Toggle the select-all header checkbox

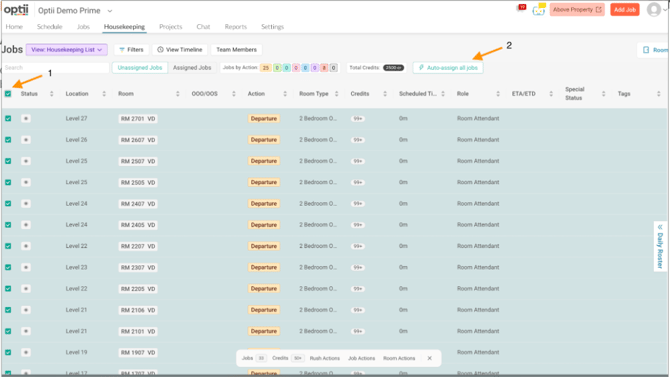8,94
